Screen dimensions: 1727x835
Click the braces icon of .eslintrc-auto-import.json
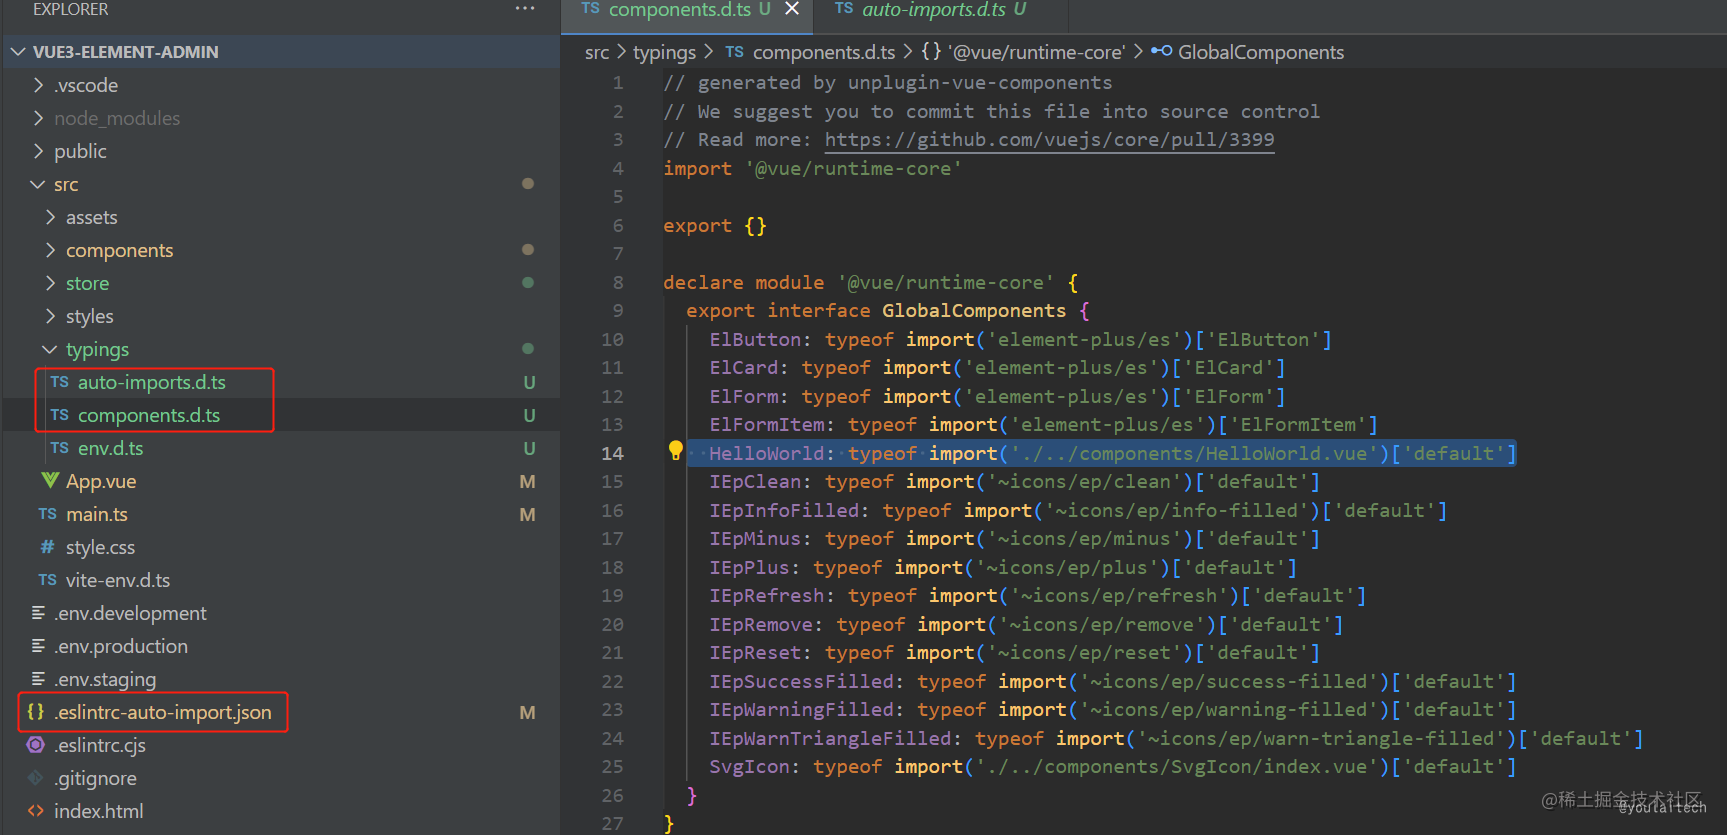coord(36,712)
